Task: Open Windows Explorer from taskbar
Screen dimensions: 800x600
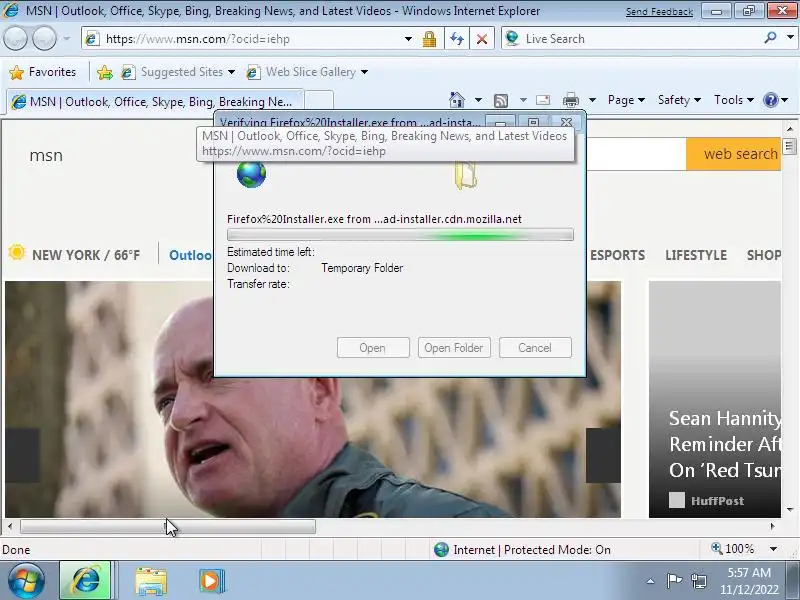Action: [x=151, y=581]
